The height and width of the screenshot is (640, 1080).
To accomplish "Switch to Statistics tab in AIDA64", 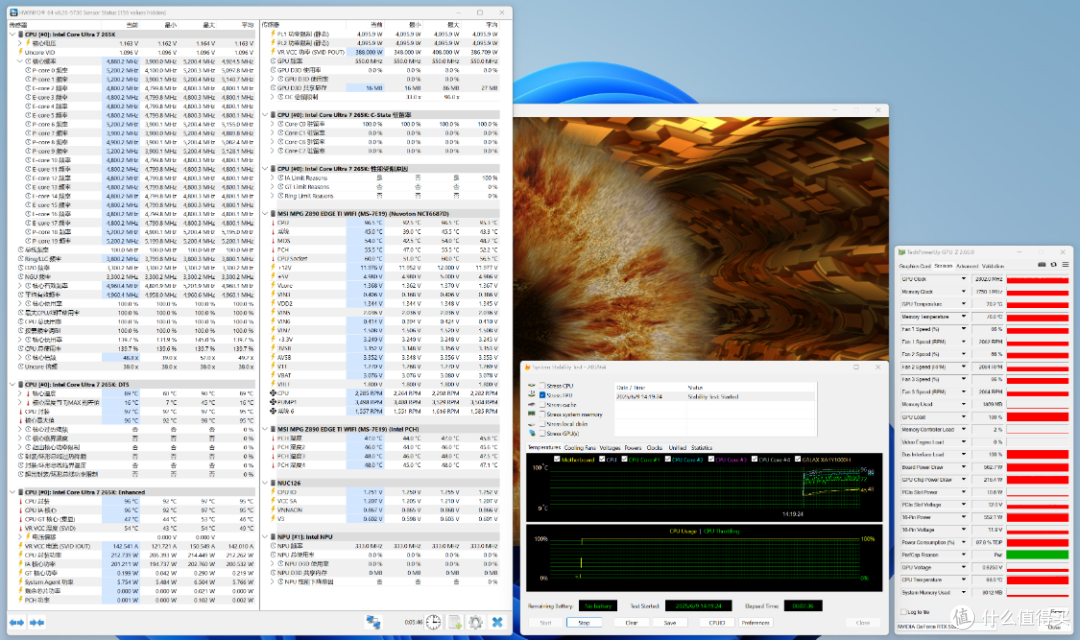I will pos(701,448).
